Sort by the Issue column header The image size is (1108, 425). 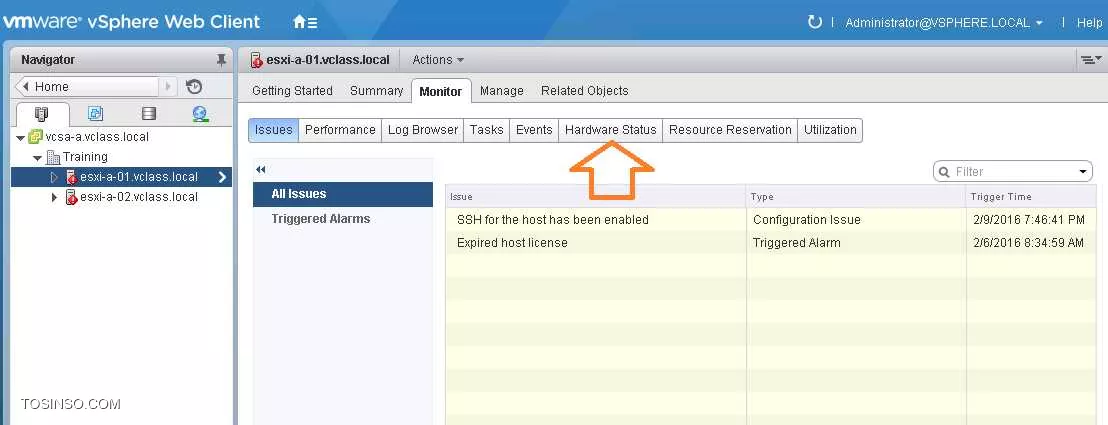tap(596, 197)
